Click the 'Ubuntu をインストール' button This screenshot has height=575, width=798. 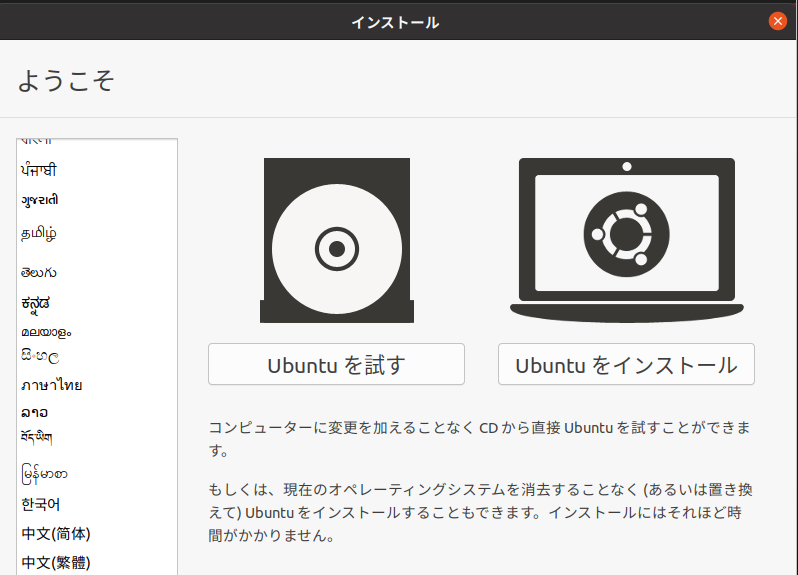[x=626, y=364]
